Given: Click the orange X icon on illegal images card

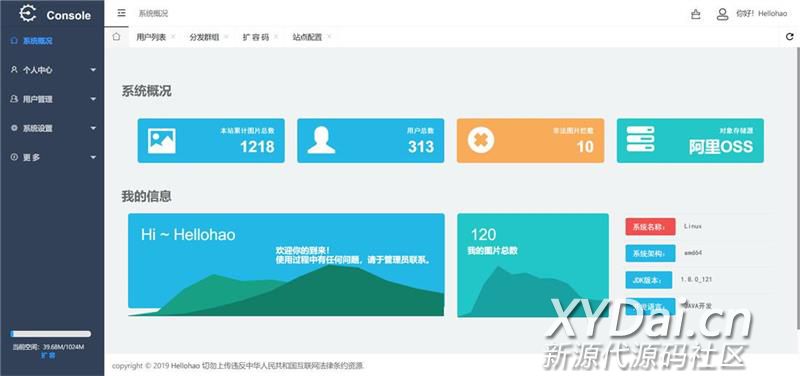Looking at the screenshot, I should point(481,140).
